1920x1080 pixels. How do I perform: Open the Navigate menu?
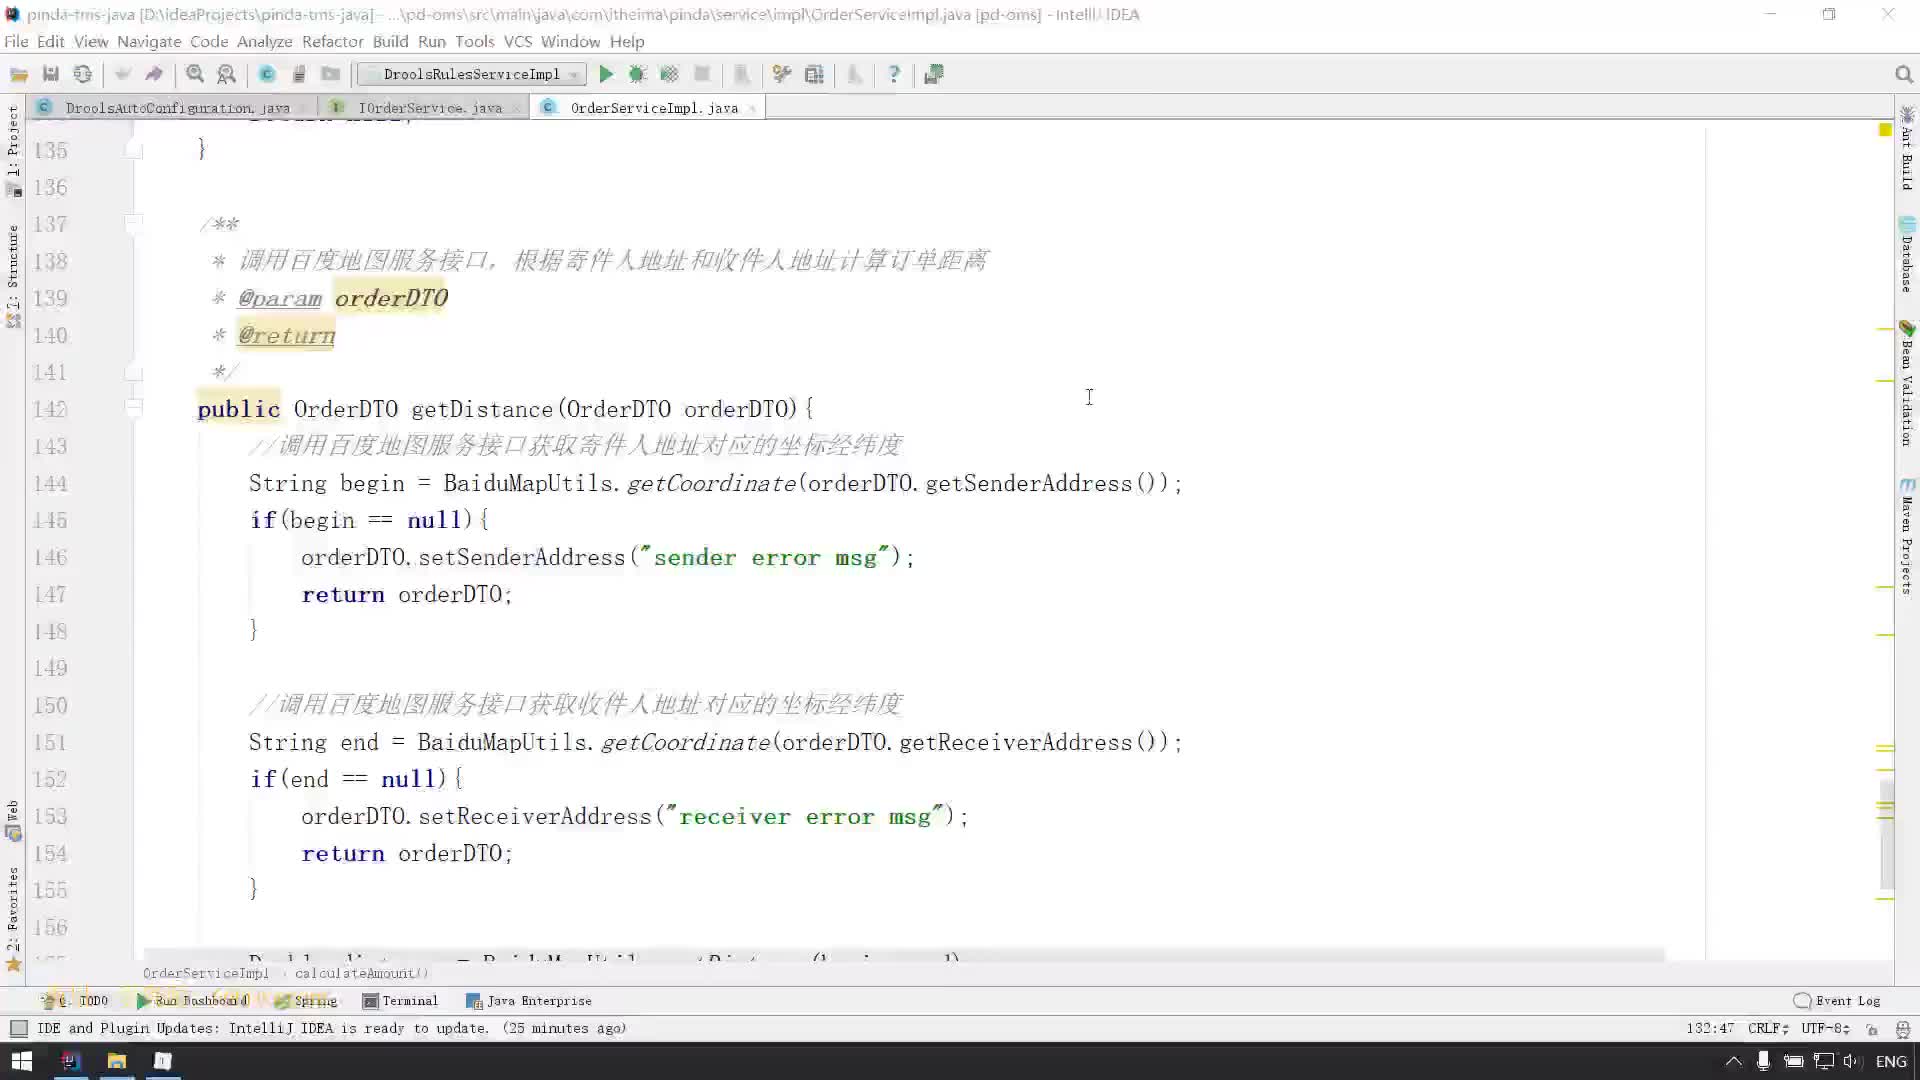tap(149, 41)
